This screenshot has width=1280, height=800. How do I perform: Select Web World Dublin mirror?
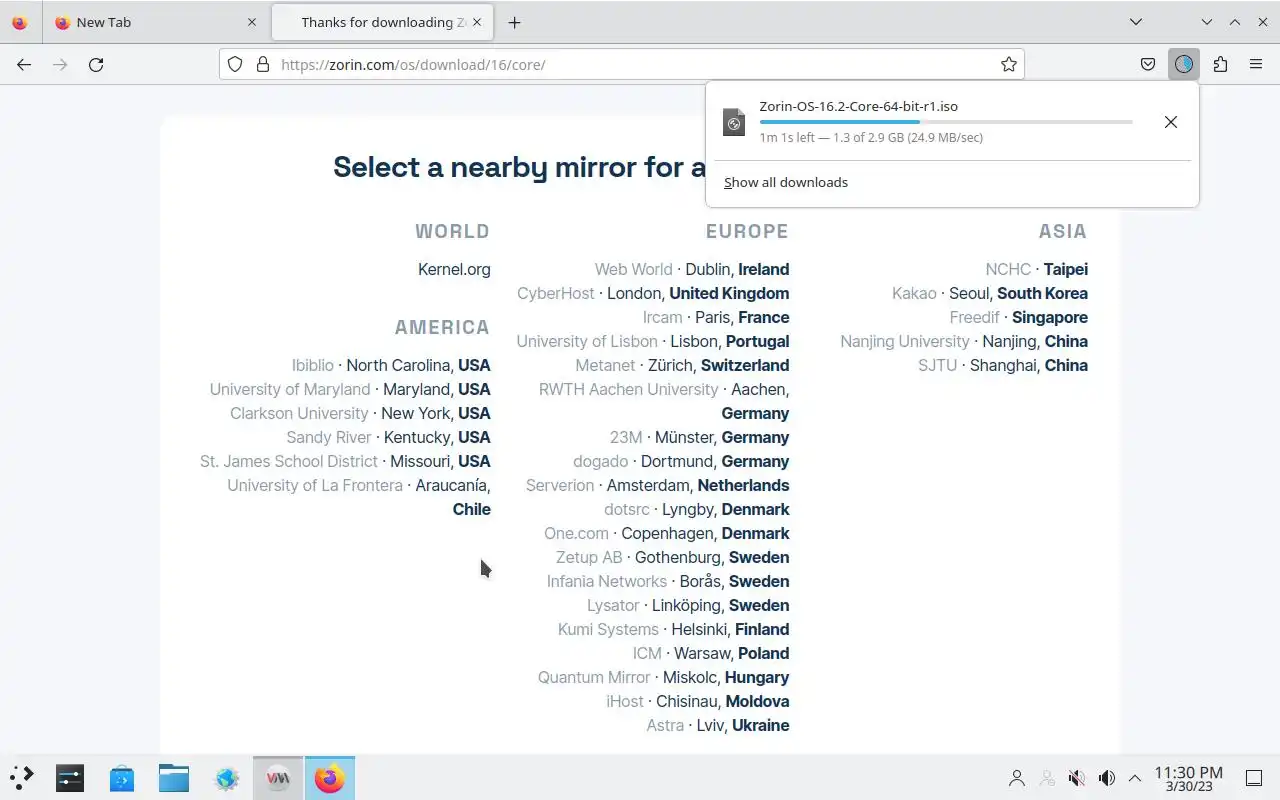tap(692, 269)
